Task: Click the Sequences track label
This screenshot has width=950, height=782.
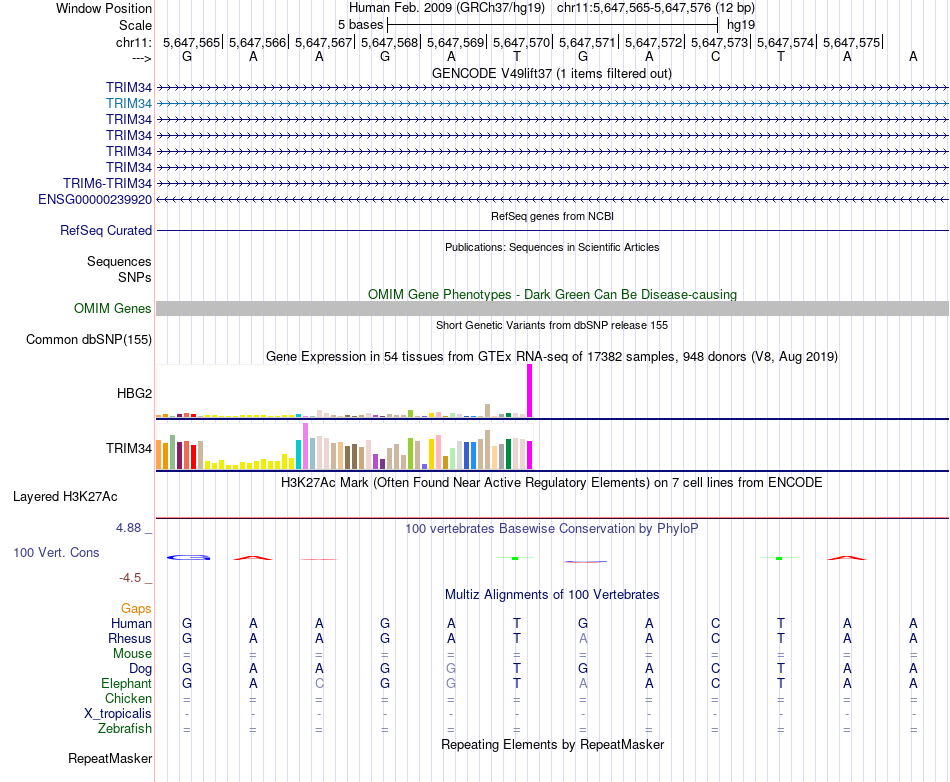Action: click(119, 262)
